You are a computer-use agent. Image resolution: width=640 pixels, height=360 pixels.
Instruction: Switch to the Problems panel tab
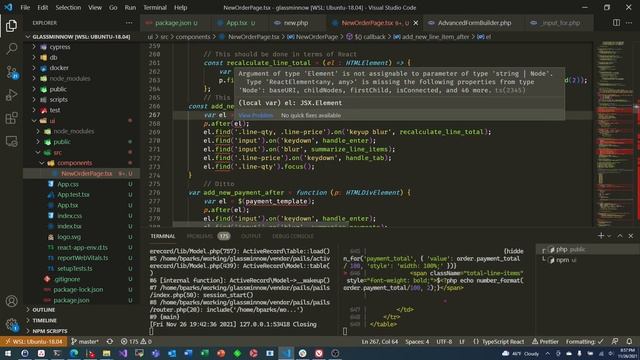pos(208,236)
